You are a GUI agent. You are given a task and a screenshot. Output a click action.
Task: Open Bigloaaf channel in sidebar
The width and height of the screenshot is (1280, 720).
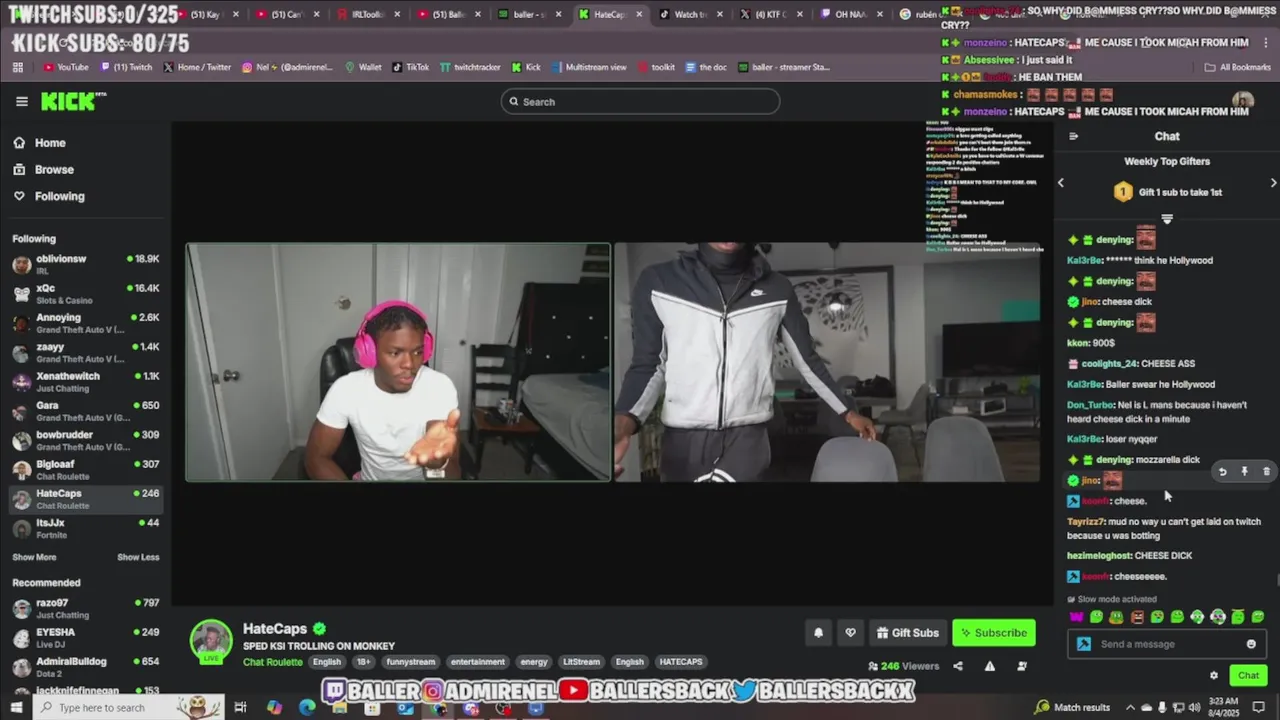(85, 469)
